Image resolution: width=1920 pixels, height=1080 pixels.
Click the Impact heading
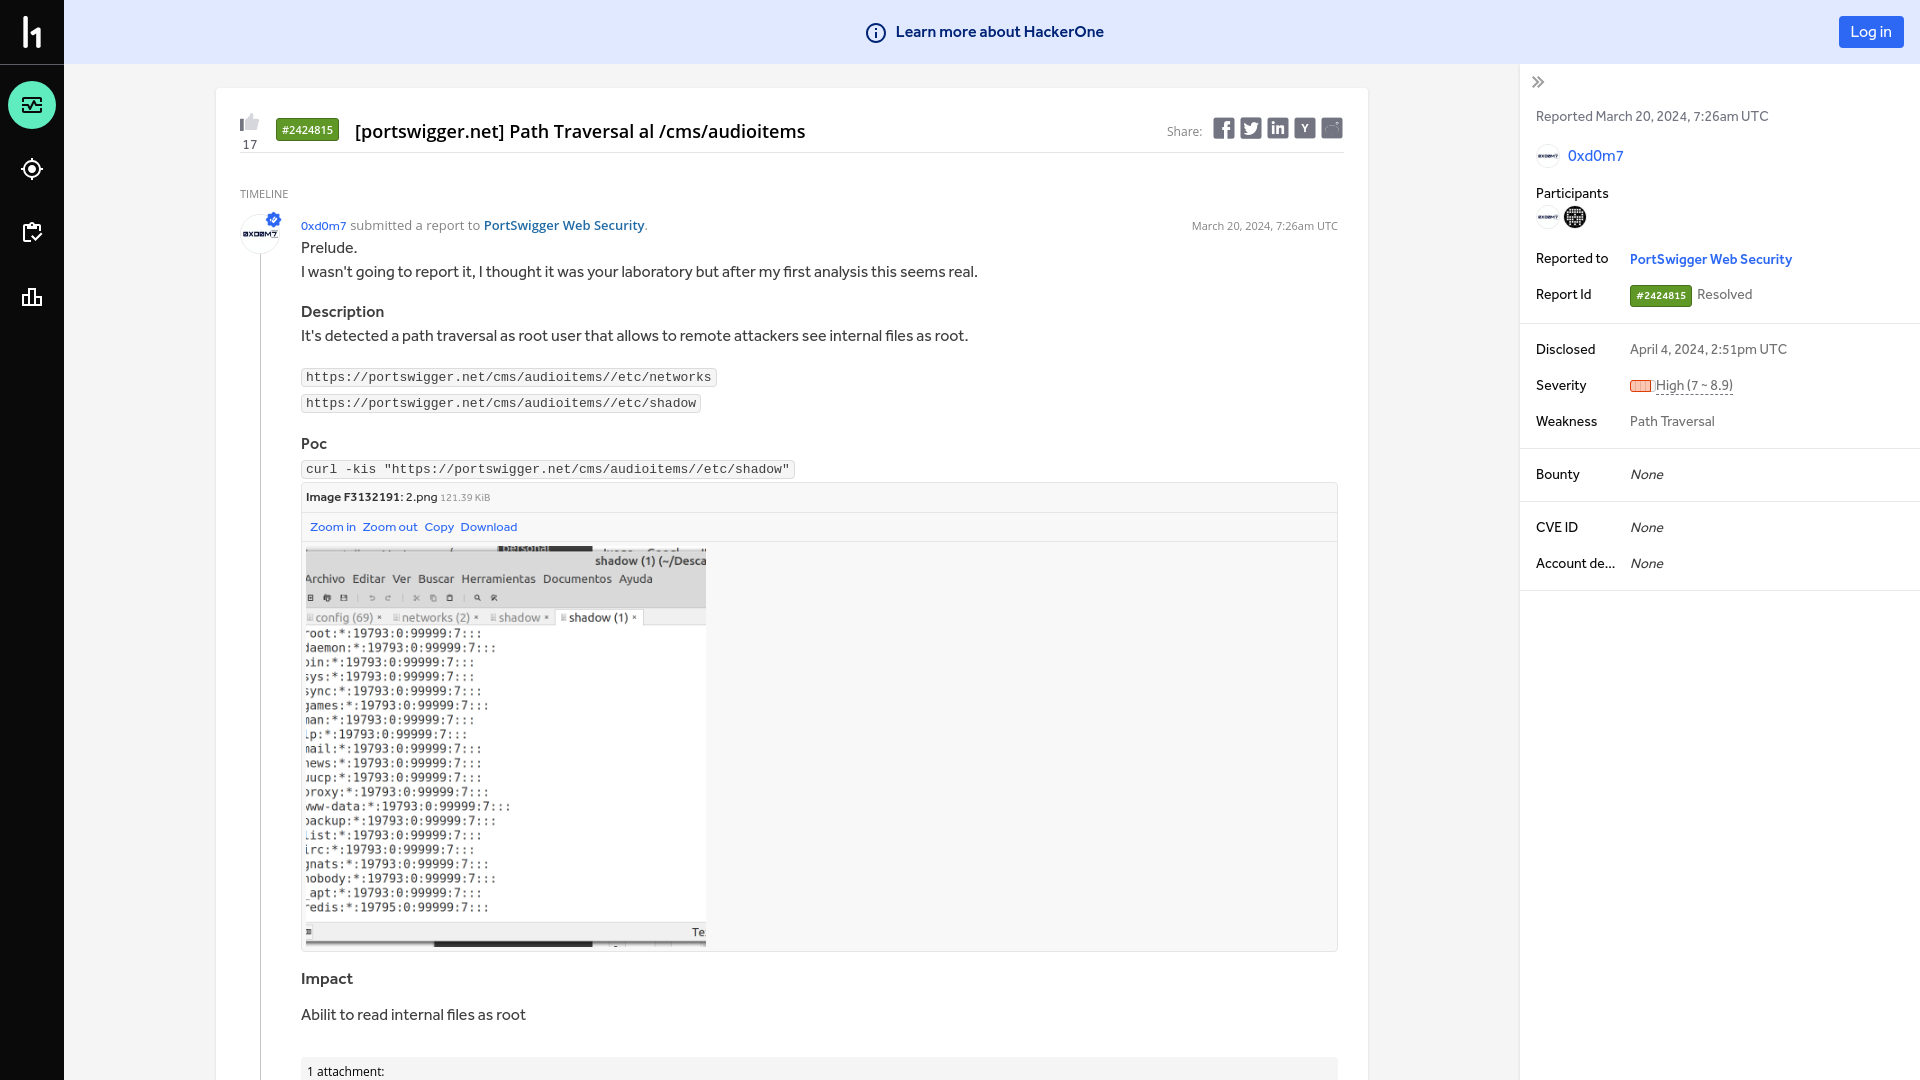tap(327, 979)
